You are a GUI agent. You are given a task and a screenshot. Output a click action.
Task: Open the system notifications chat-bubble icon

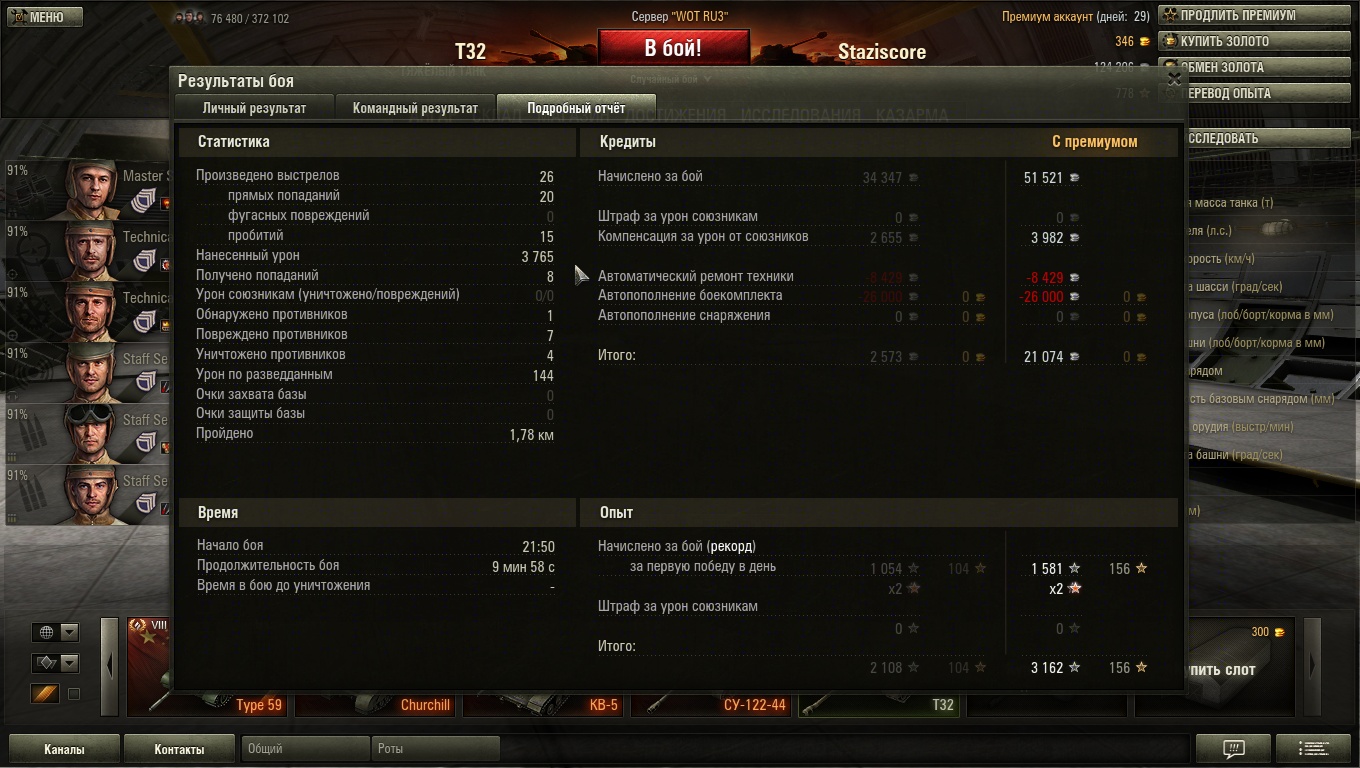1233,748
